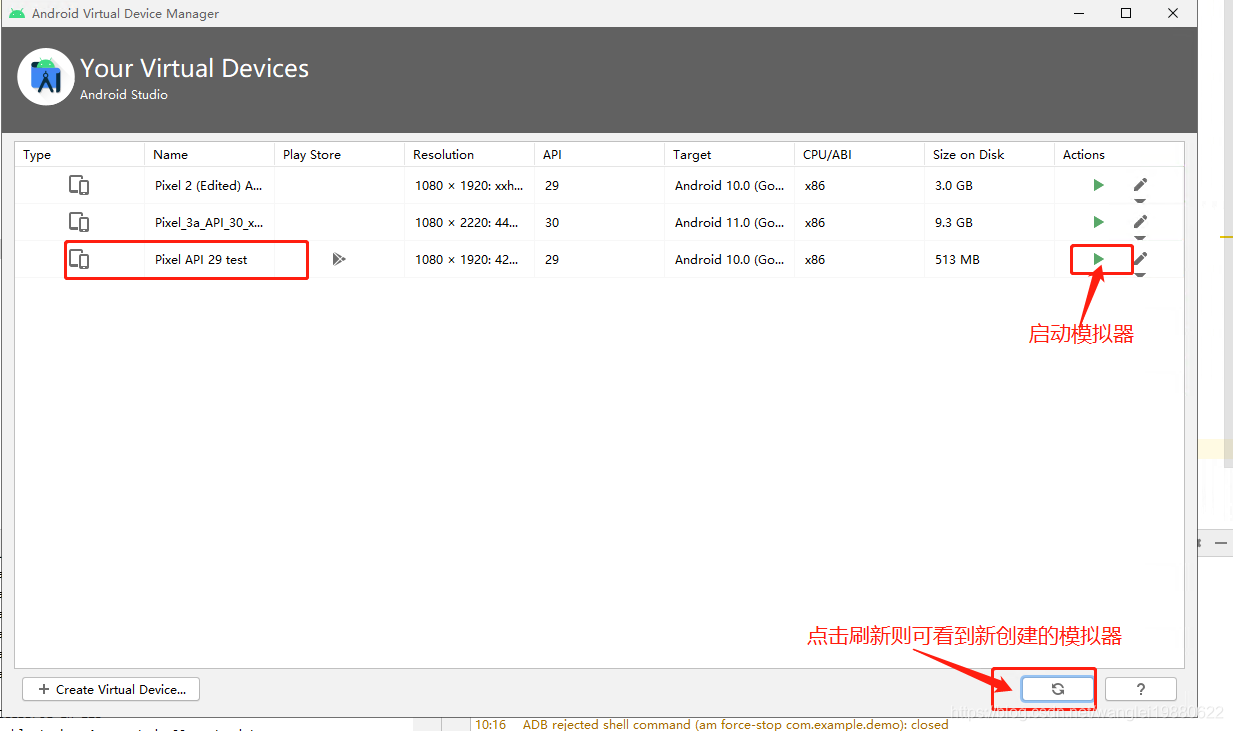
Task: Launch the Pixel_3a_API_30 emulator
Action: [1098, 222]
